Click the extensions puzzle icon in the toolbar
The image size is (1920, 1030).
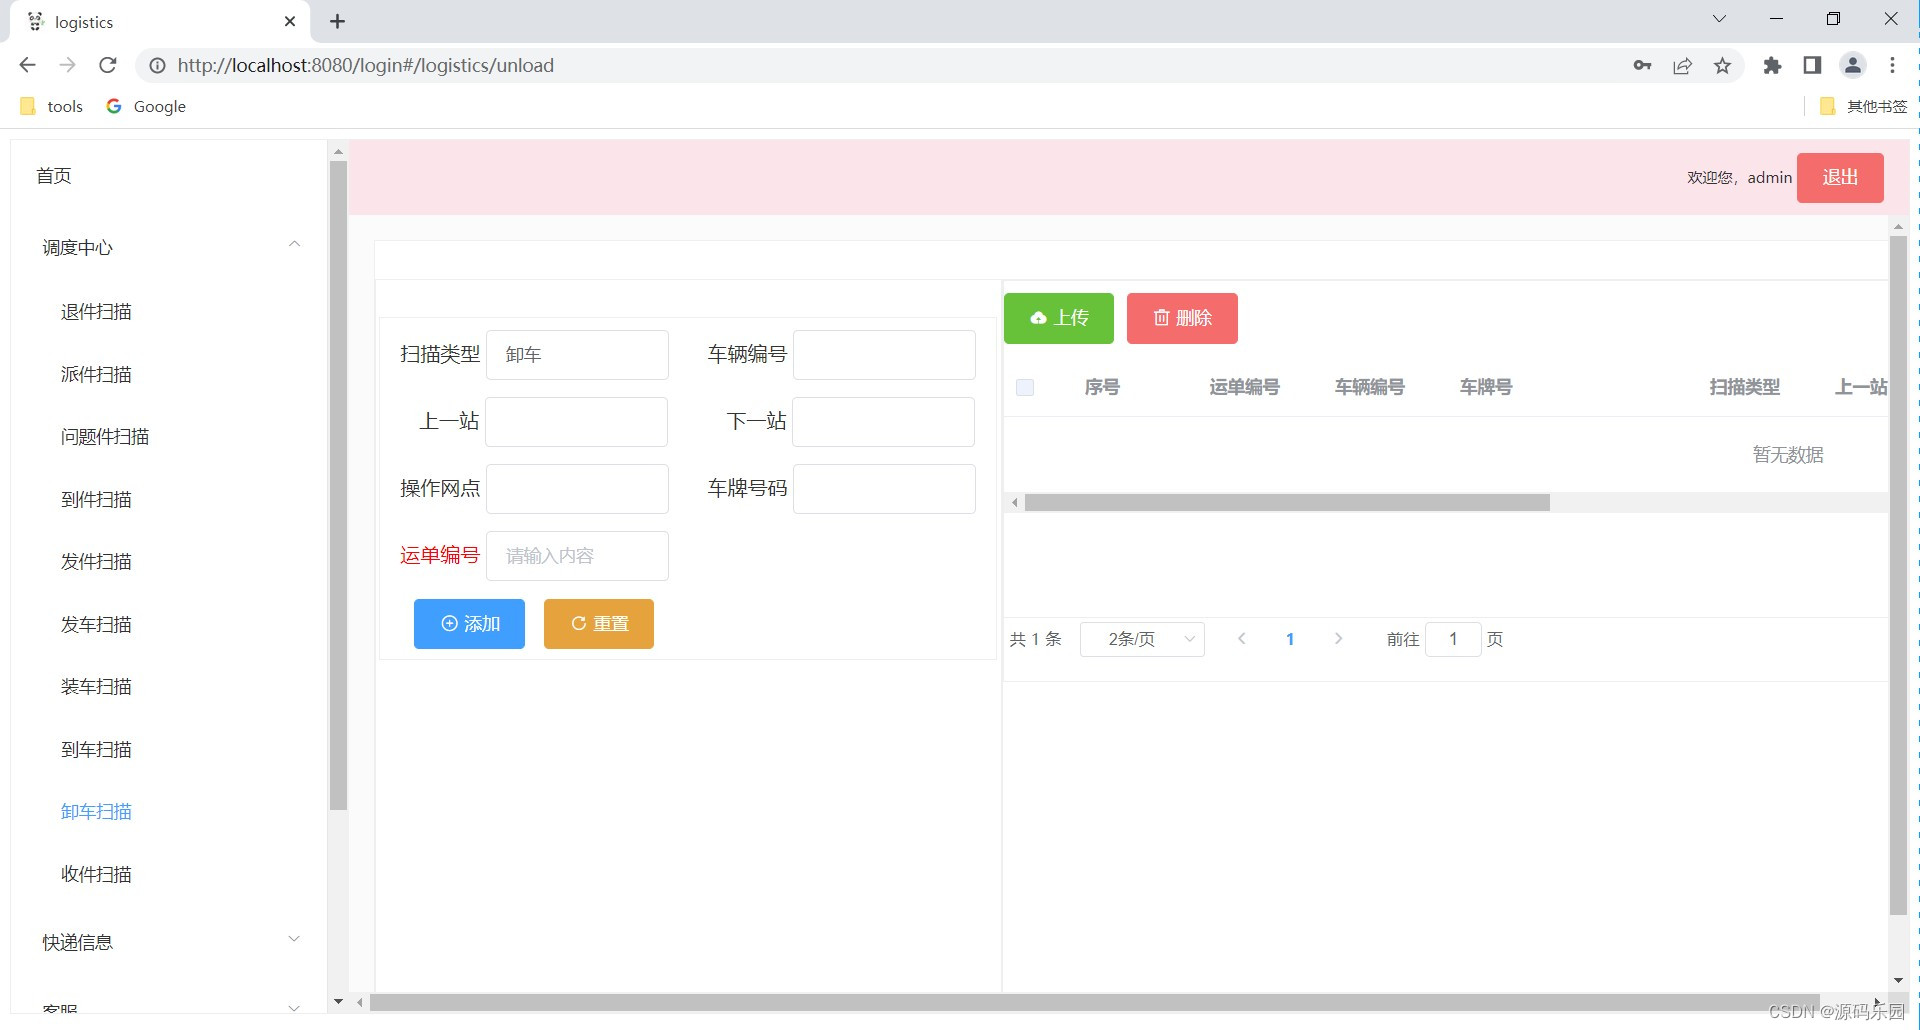(1772, 65)
